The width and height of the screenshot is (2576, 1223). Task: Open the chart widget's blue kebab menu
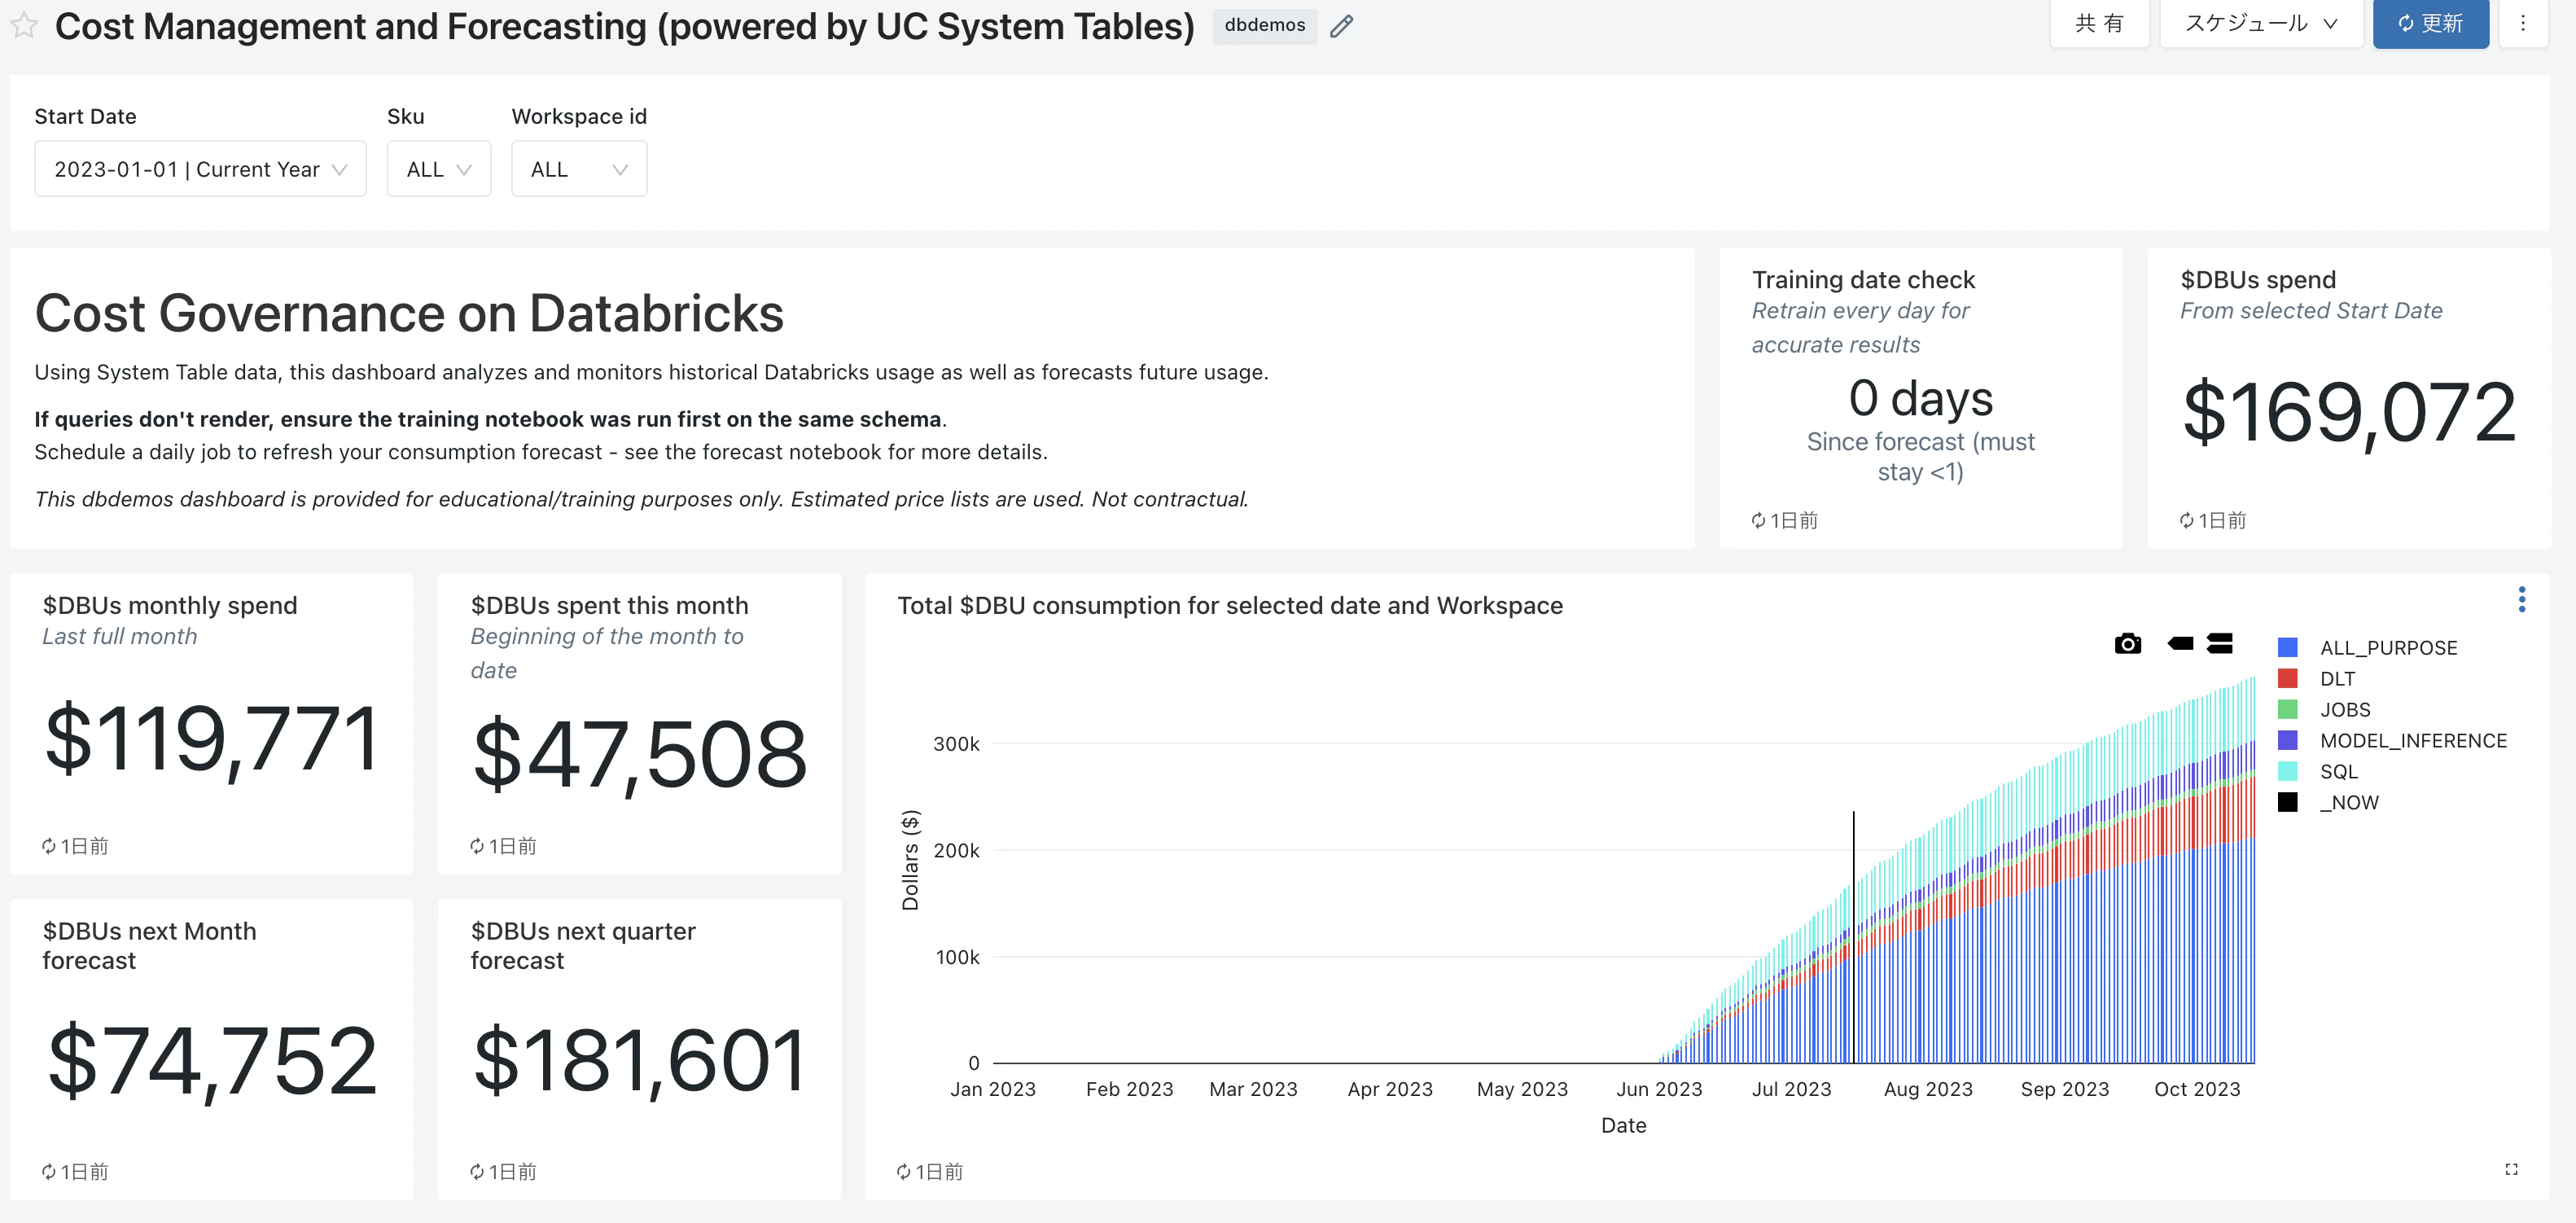point(2521,599)
